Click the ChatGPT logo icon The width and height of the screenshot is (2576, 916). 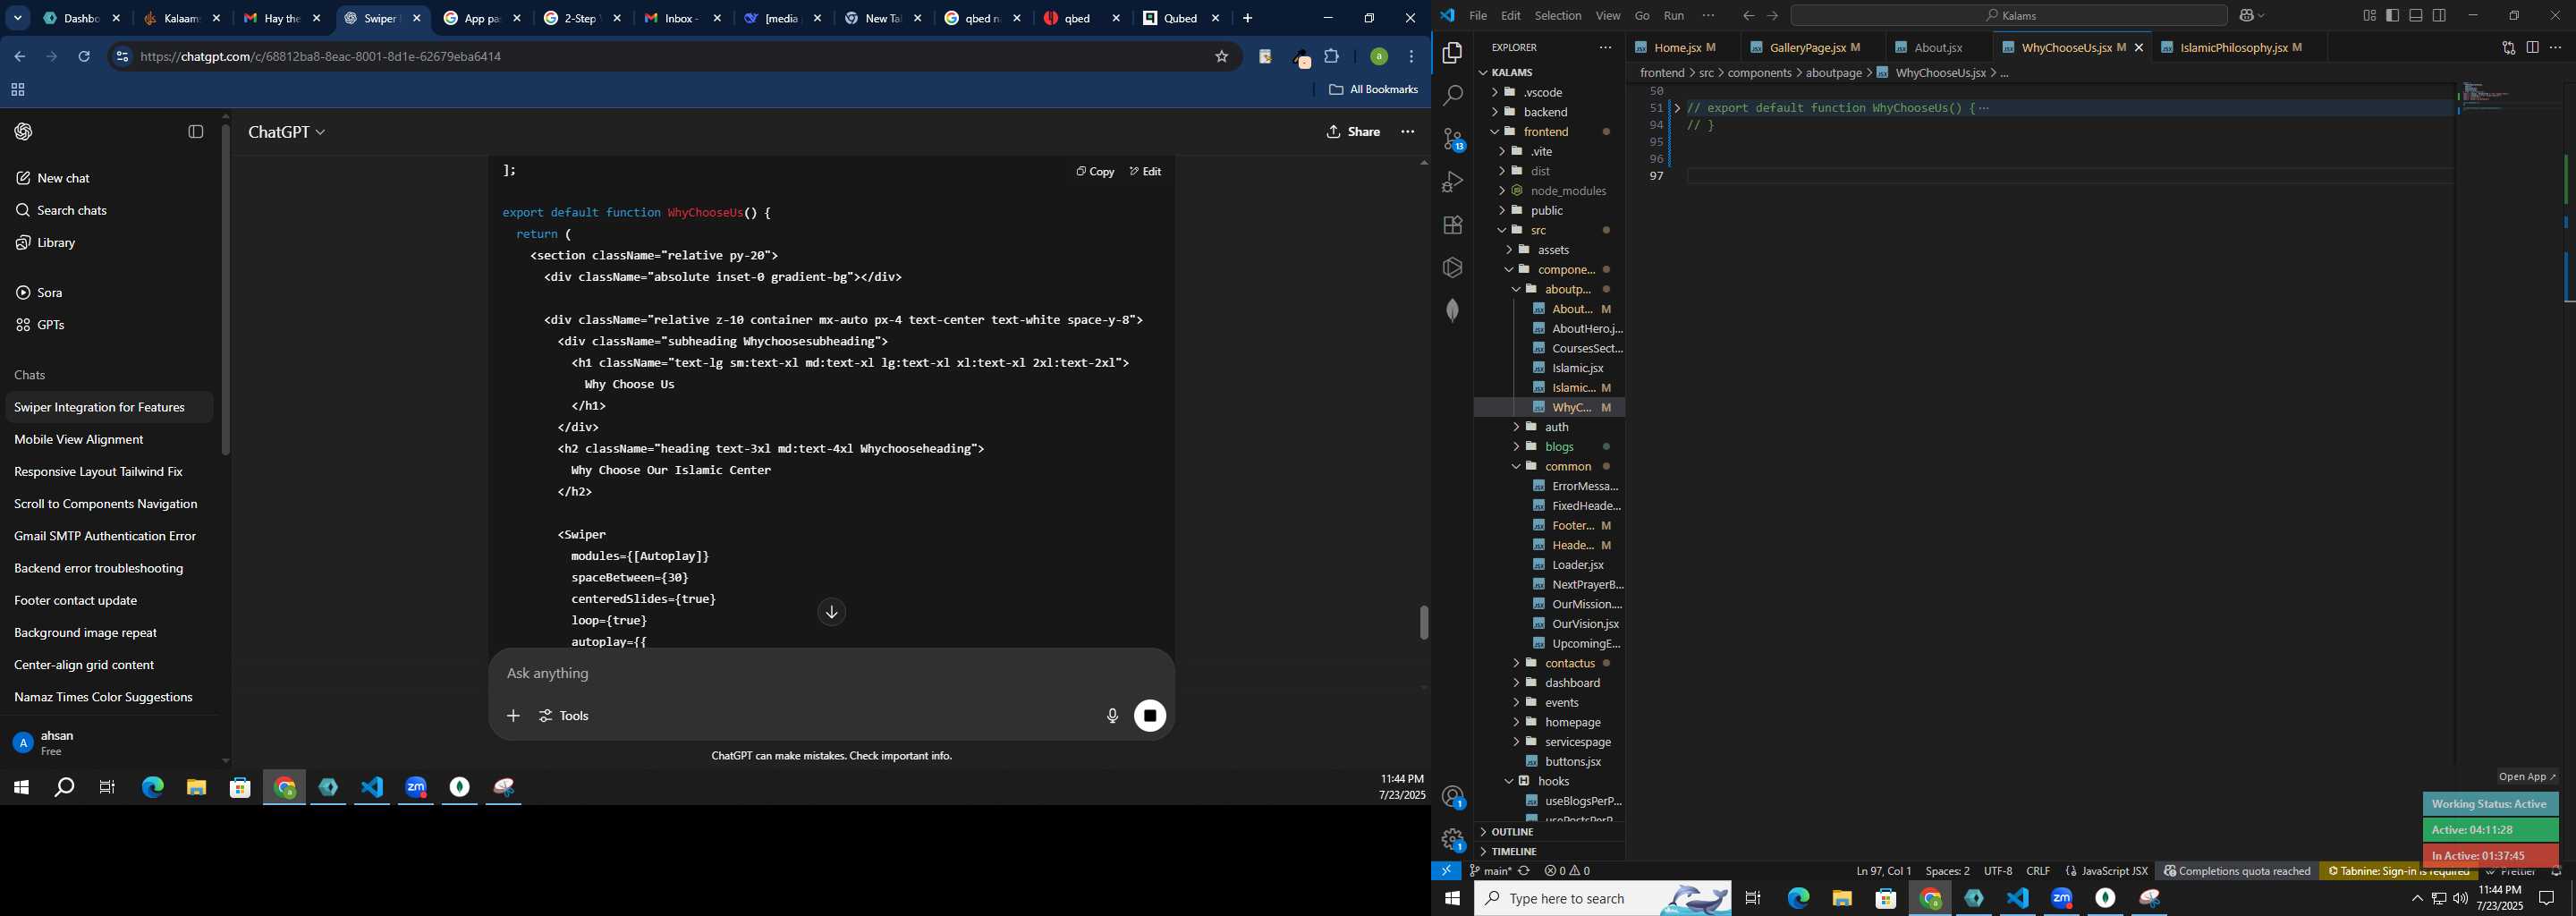[x=24, y=132]
